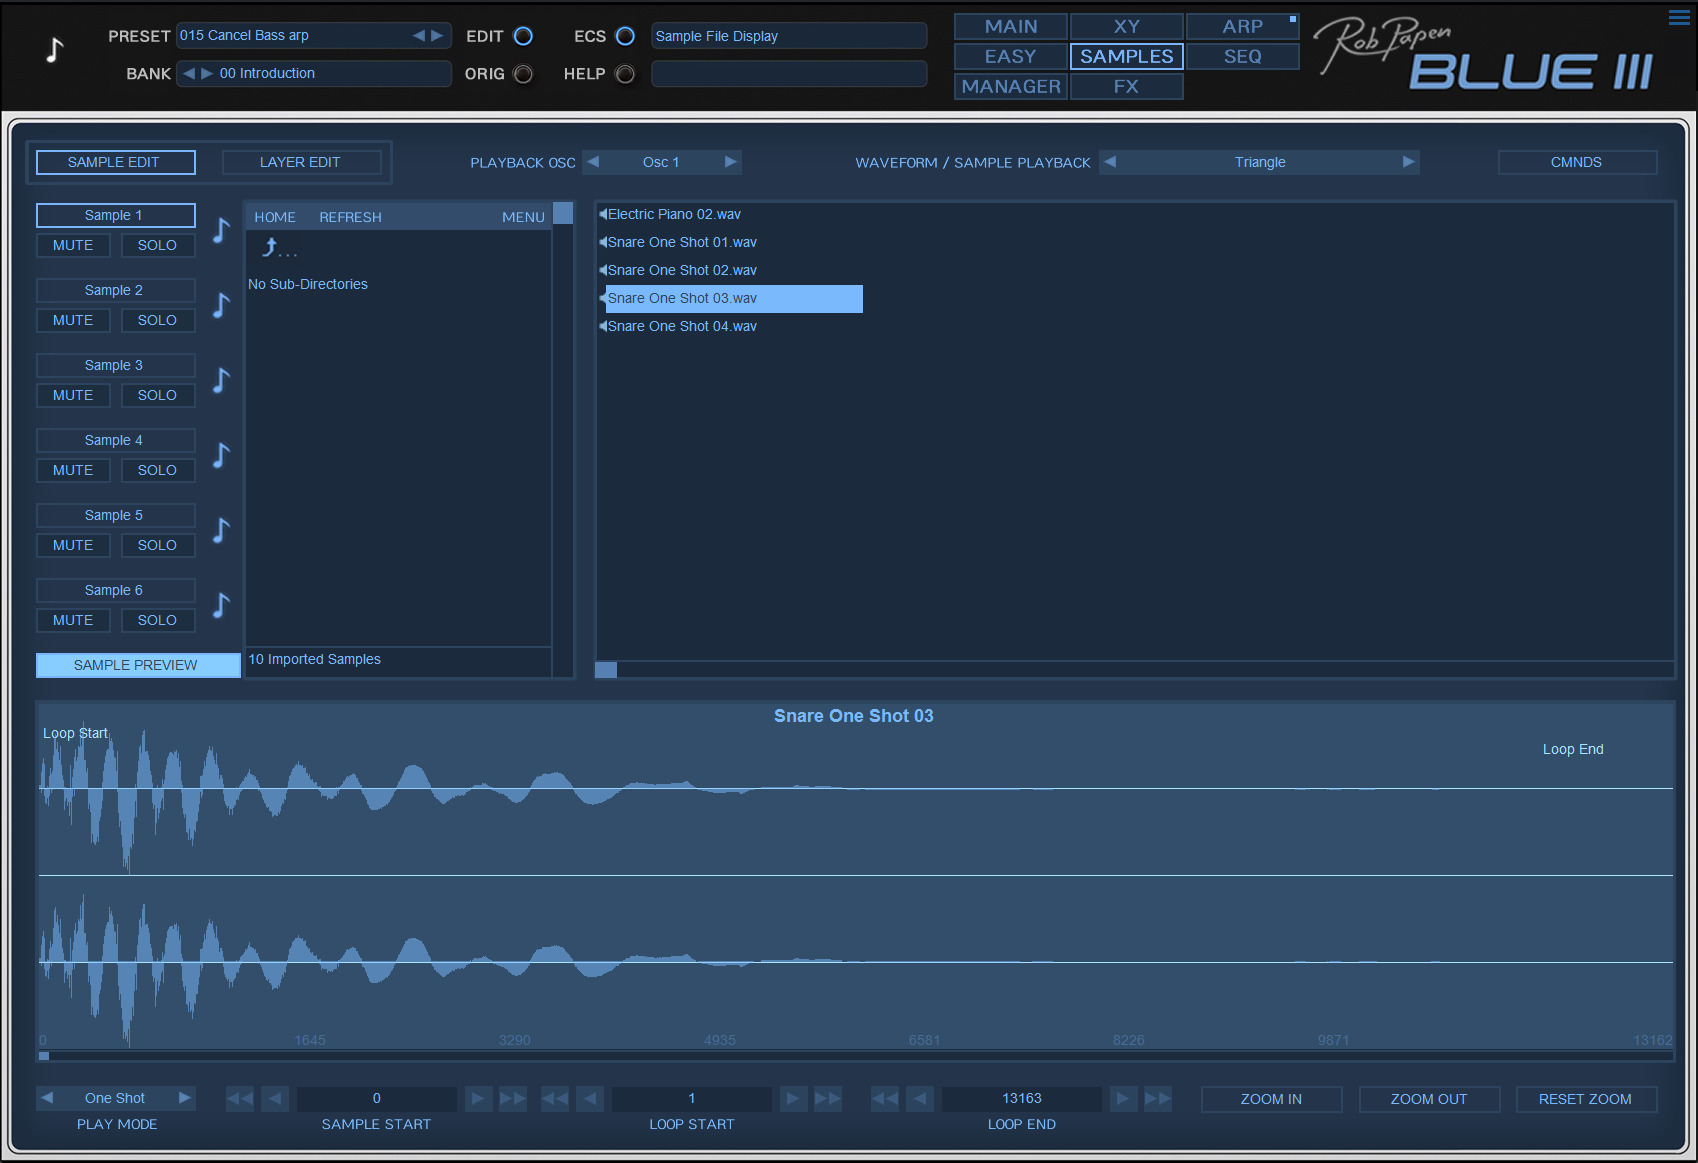
Task: Click the music note icon beside Sample 4
Action: (x=222, y=455)
